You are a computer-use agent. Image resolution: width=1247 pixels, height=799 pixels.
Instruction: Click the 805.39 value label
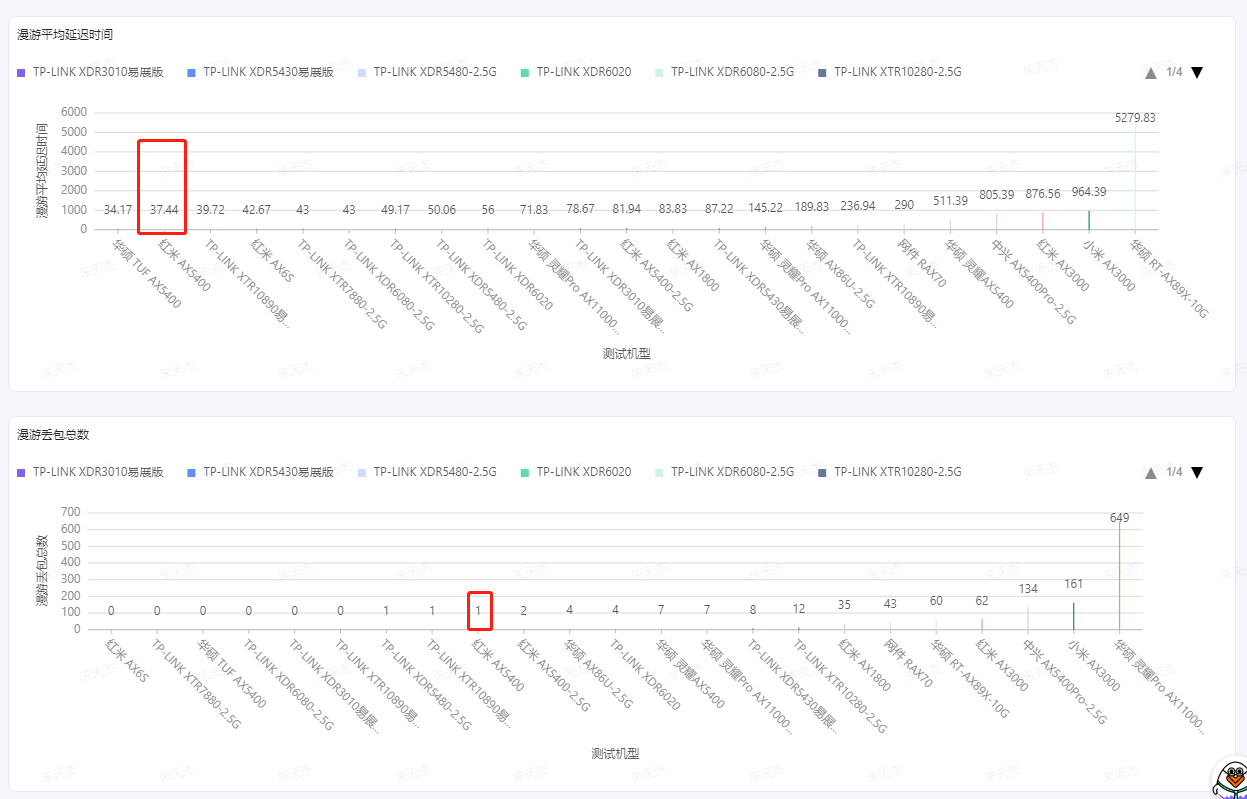point(997,195)
